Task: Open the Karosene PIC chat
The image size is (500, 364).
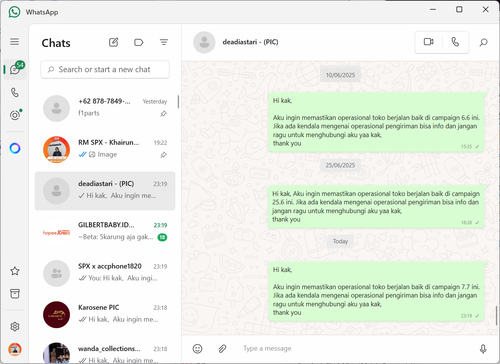Action: tap(105, 315)
